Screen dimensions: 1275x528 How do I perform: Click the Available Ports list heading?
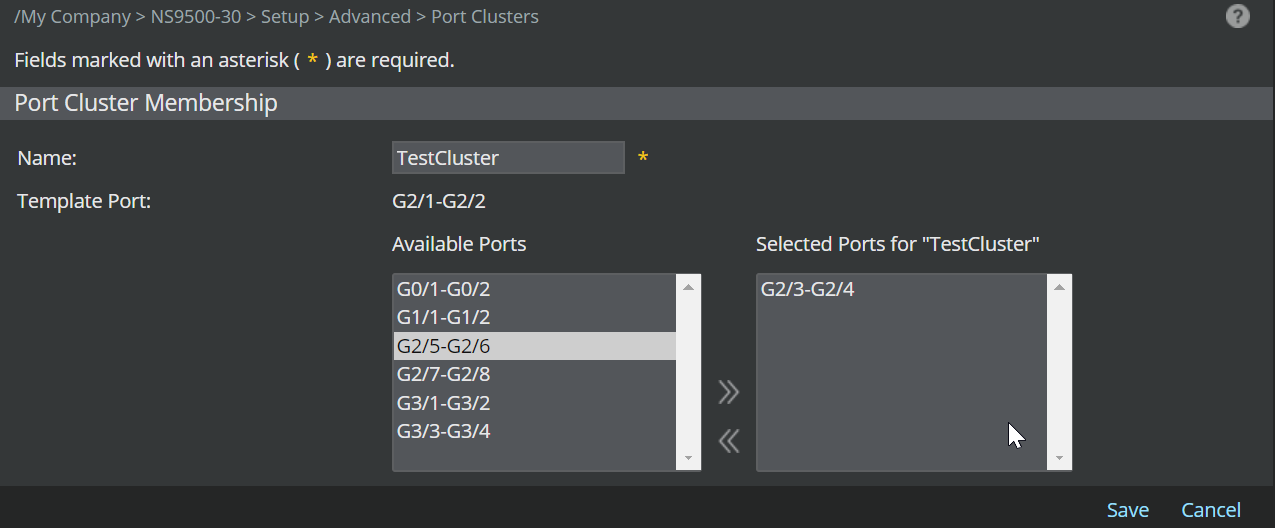coord(459,244)
